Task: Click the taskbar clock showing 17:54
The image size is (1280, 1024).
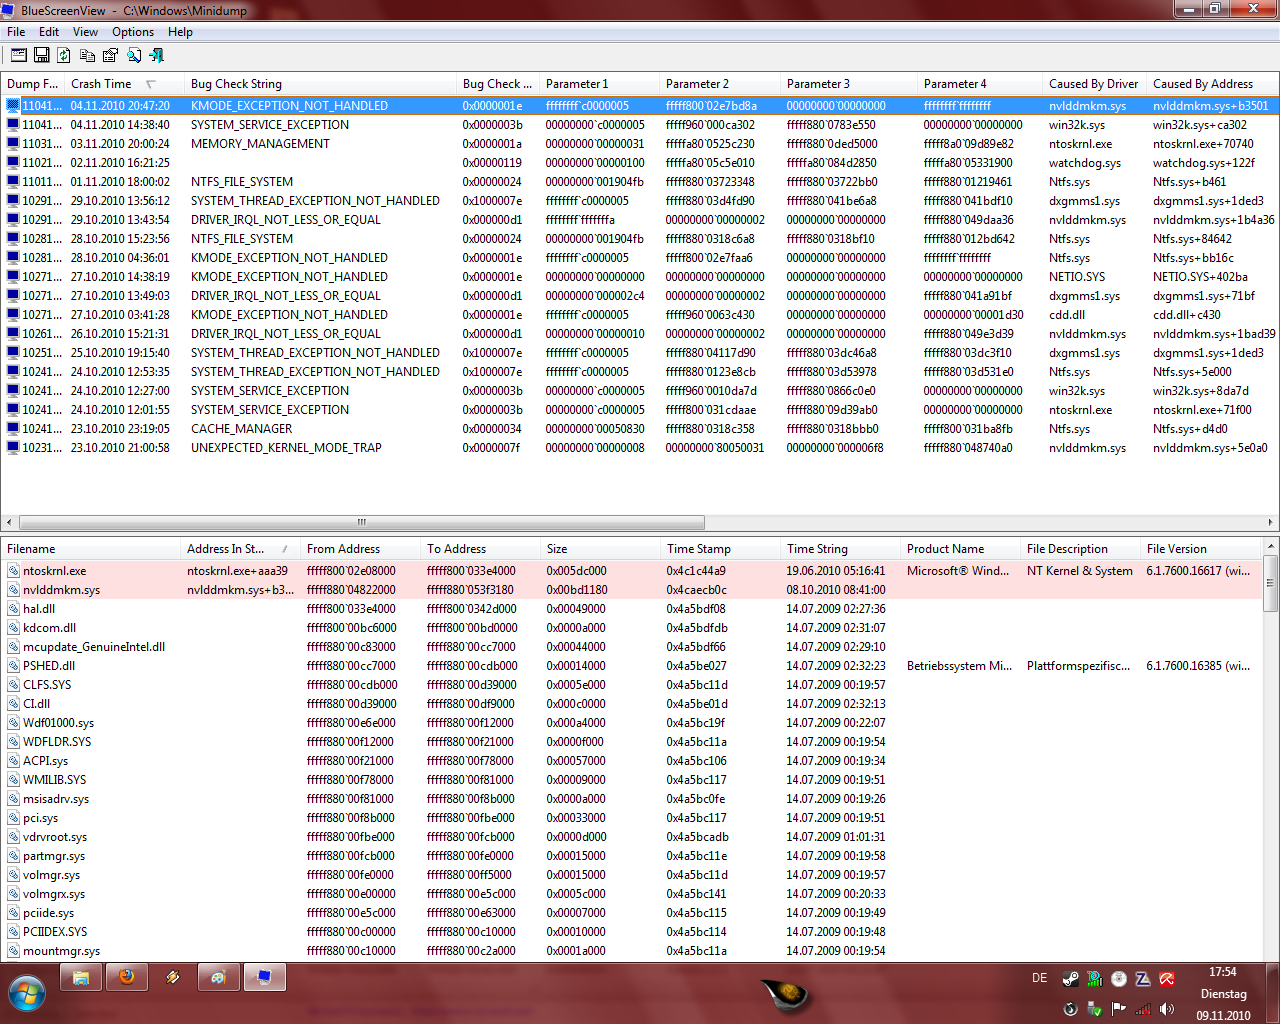Action: [x=1222, y=972]
